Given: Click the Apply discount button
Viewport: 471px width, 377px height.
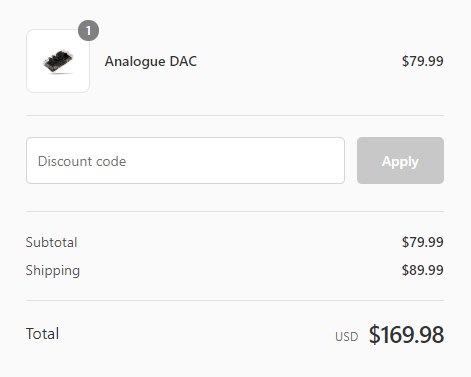Looking at the screenshot, I should click(x=400, y=160).
